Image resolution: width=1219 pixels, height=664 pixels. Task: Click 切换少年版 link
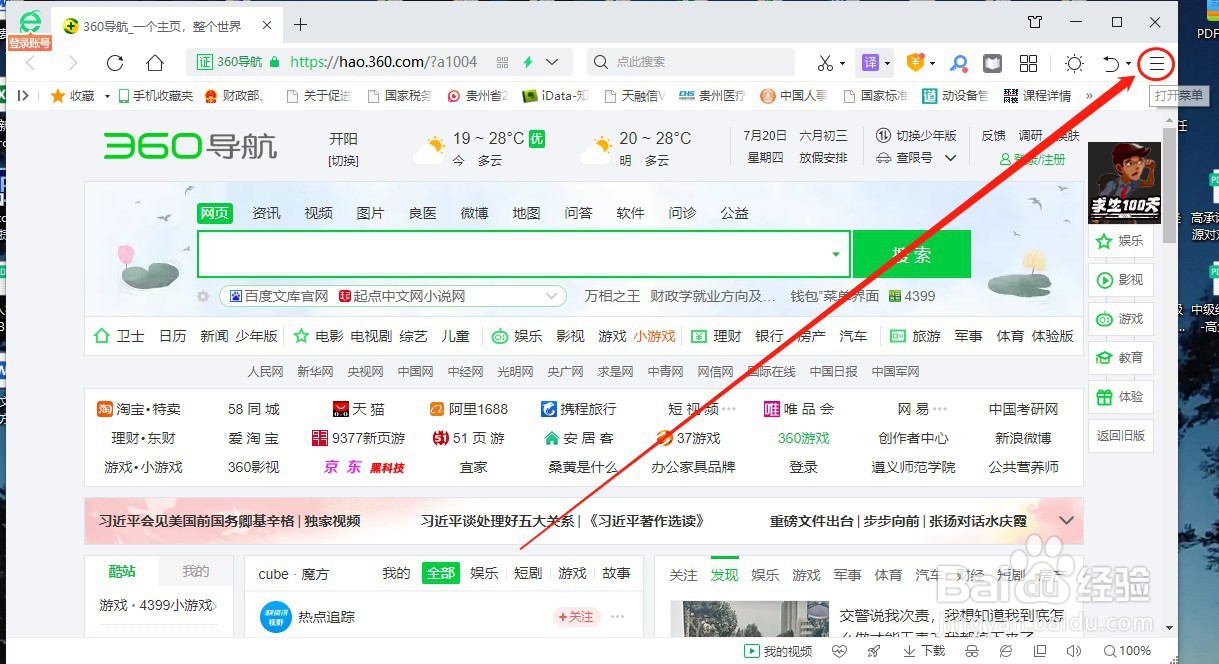point(916,135)
